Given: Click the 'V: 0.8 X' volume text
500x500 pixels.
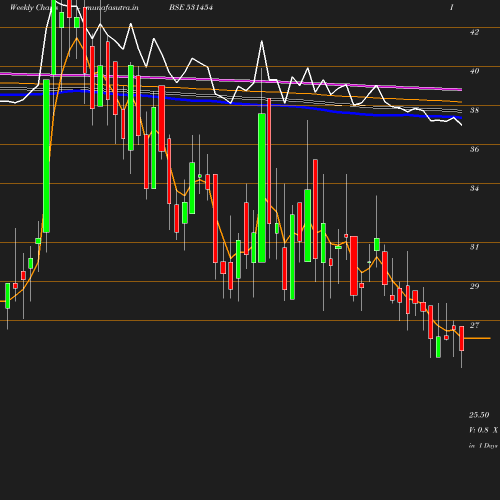Looking at the screenshot, I should 483,430.
